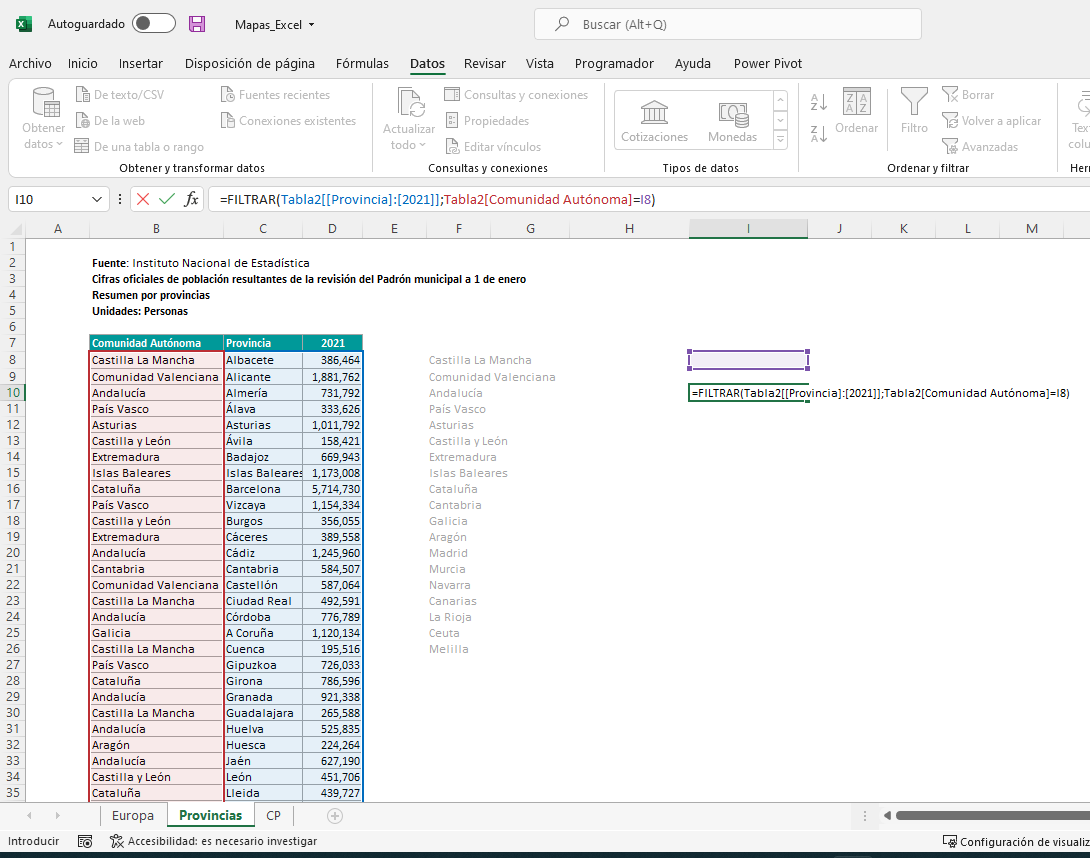Click the Guardar save icon
The width and height of the screenshot is (1090, 858).
[x=196, y=22]
